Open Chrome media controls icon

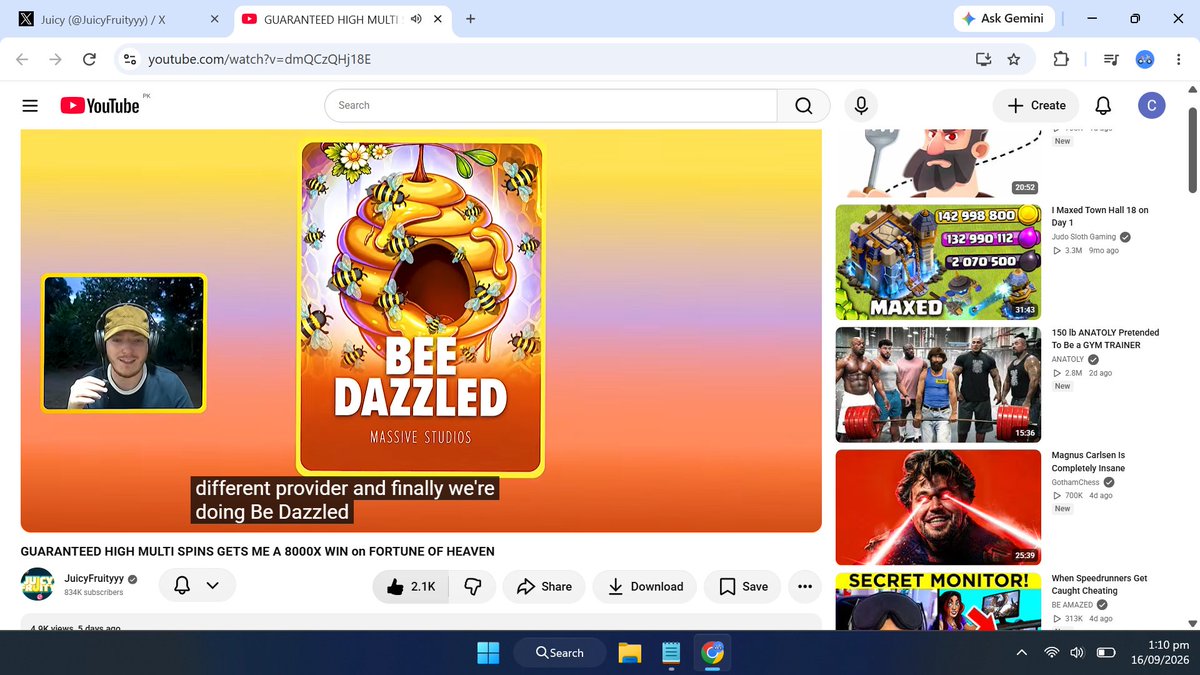[1110, 60]
